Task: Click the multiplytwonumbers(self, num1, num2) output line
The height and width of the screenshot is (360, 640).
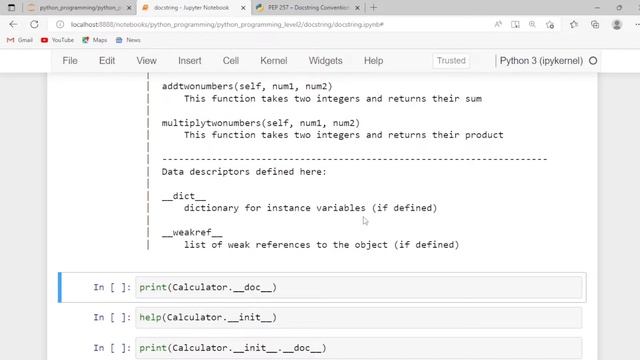Action: 260,123
